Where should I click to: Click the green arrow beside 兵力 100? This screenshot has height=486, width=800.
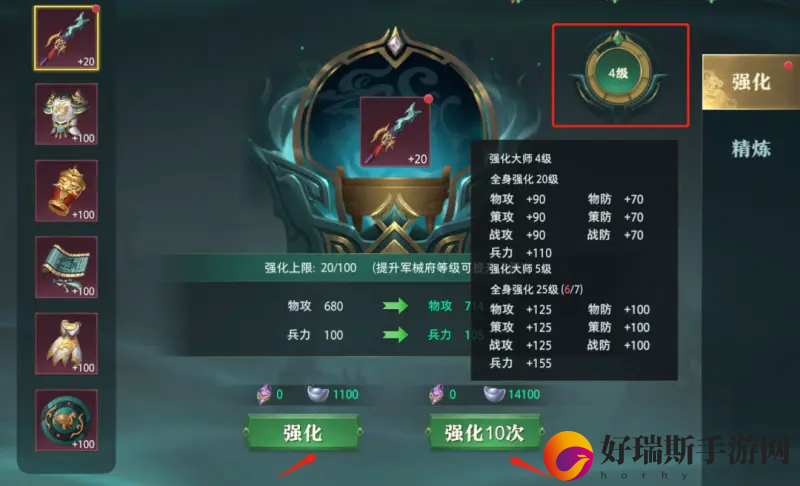point(395,335)
